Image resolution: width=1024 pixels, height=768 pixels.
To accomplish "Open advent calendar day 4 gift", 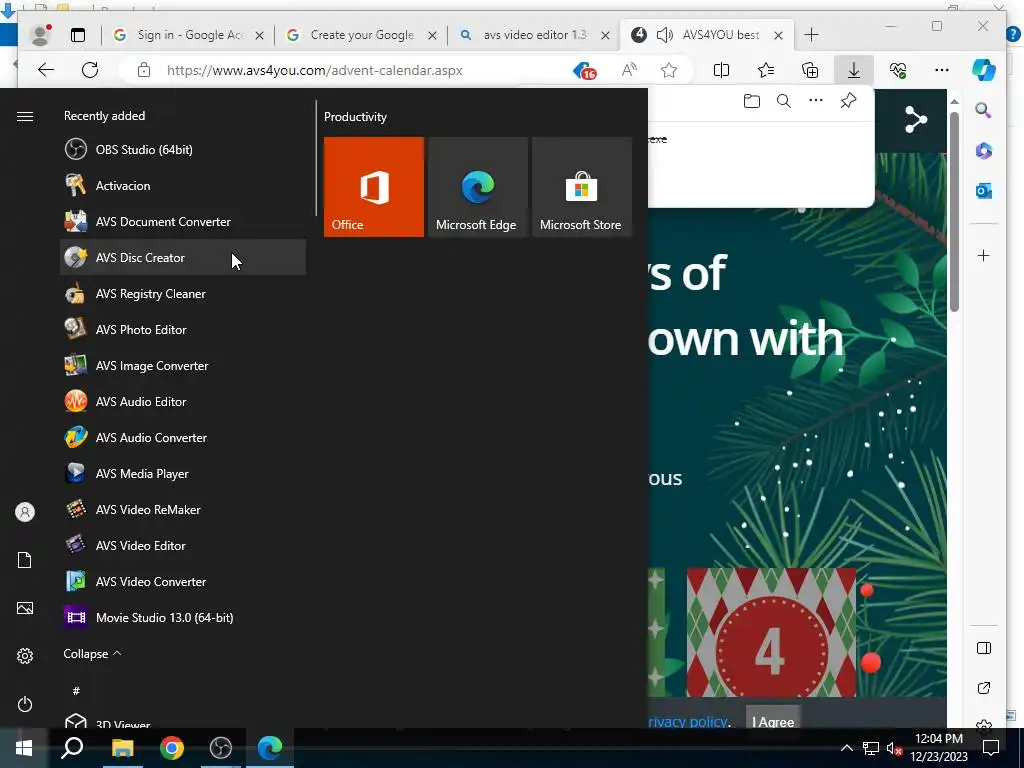I will click(771, 632).
